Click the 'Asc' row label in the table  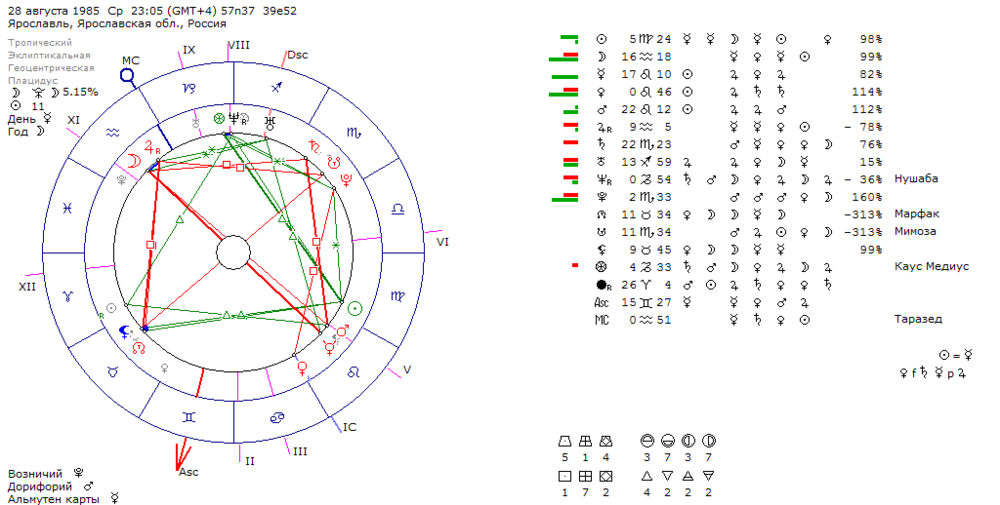(601, 302)
